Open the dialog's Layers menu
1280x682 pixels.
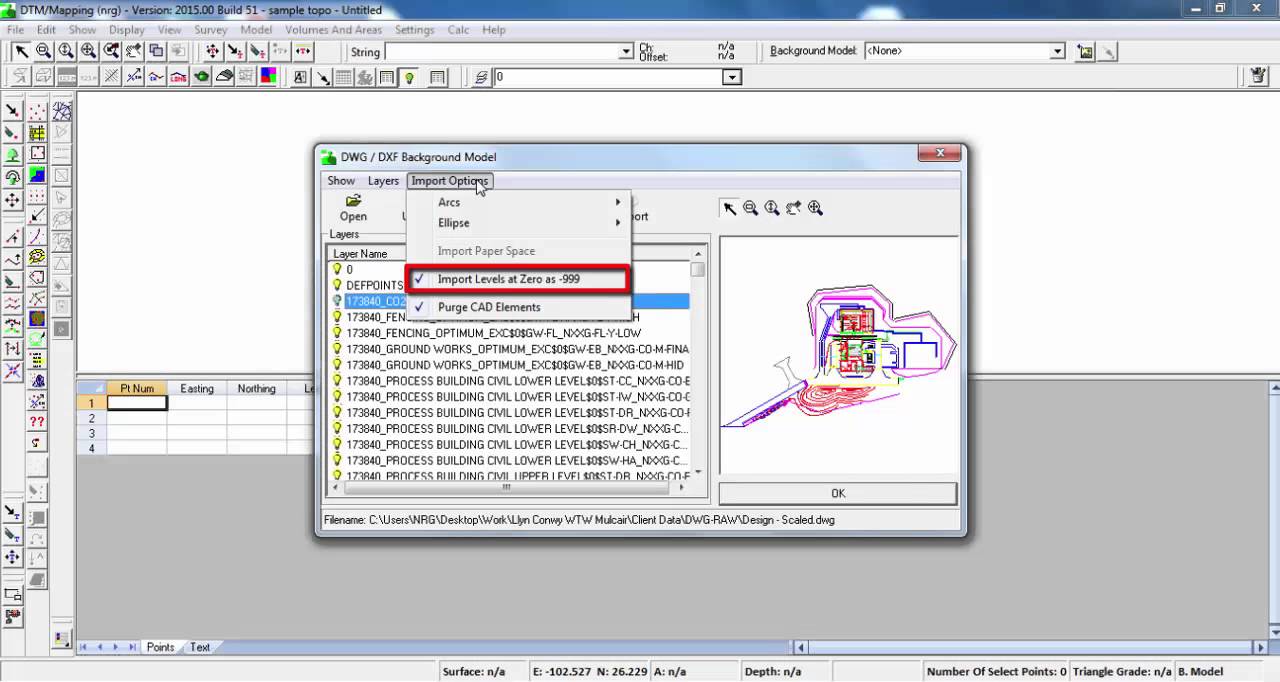(x=383, y=181)
